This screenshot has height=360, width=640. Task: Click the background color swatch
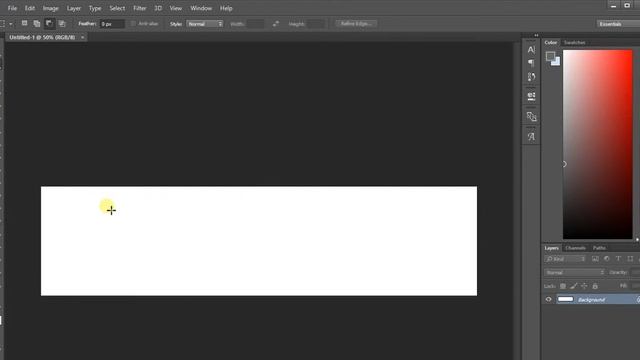click(x=557, y=62)
